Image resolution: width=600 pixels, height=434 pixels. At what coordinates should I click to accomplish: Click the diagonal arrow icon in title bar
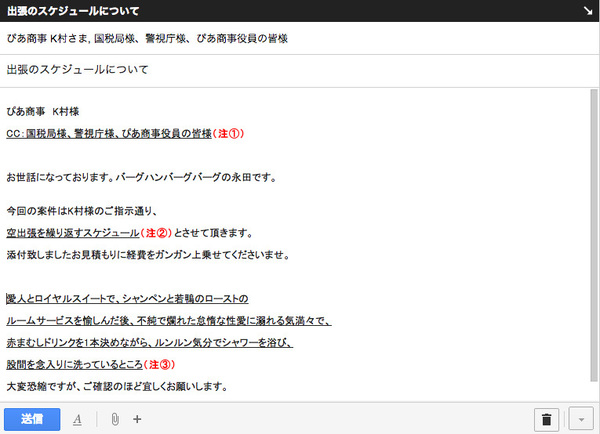[x=586, y=11]
